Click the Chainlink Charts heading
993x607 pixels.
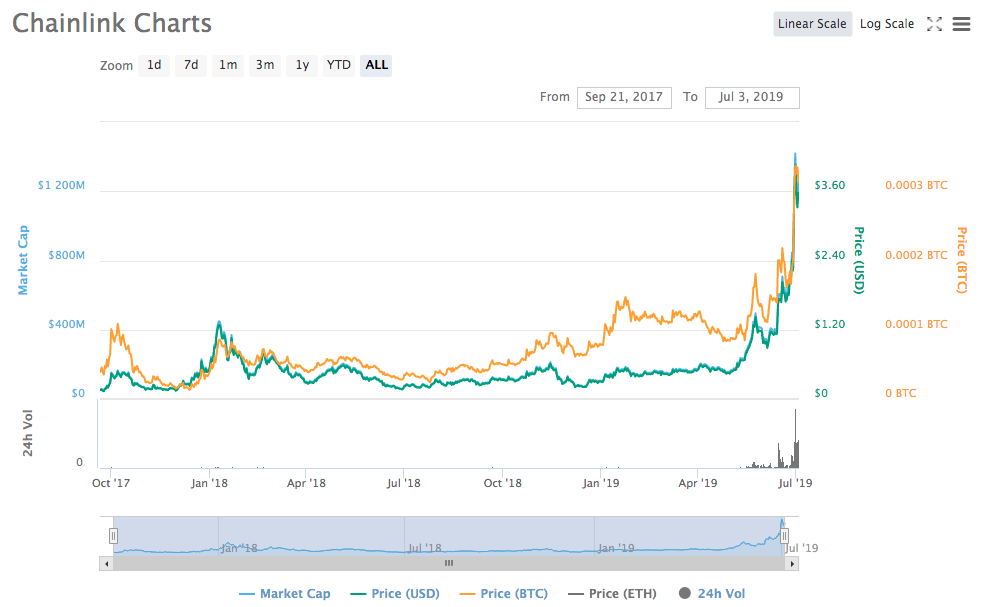pyautogui.click(x=112, y=23)
